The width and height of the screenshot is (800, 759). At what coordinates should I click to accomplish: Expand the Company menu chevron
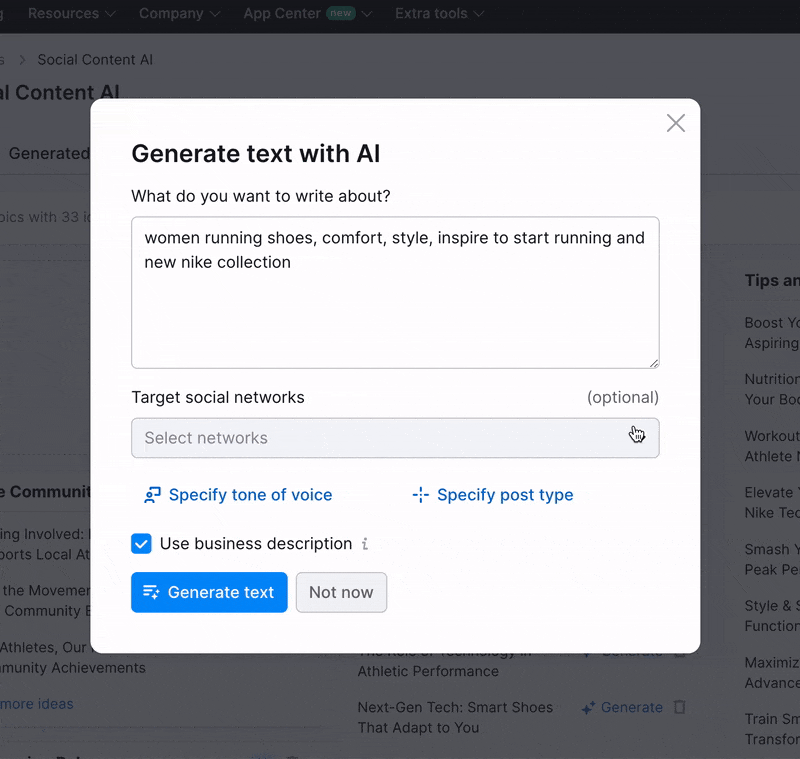point(212,14)
